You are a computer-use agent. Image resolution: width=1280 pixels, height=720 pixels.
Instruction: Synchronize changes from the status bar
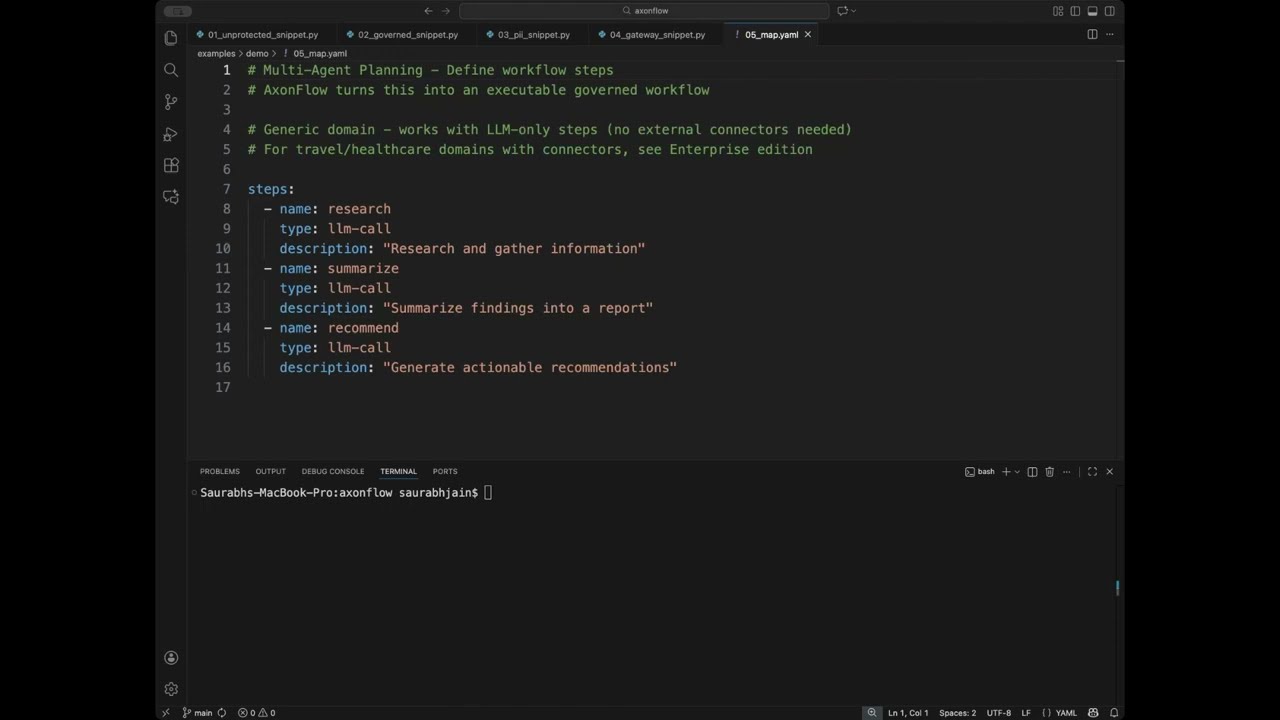[x=221, y=713]
